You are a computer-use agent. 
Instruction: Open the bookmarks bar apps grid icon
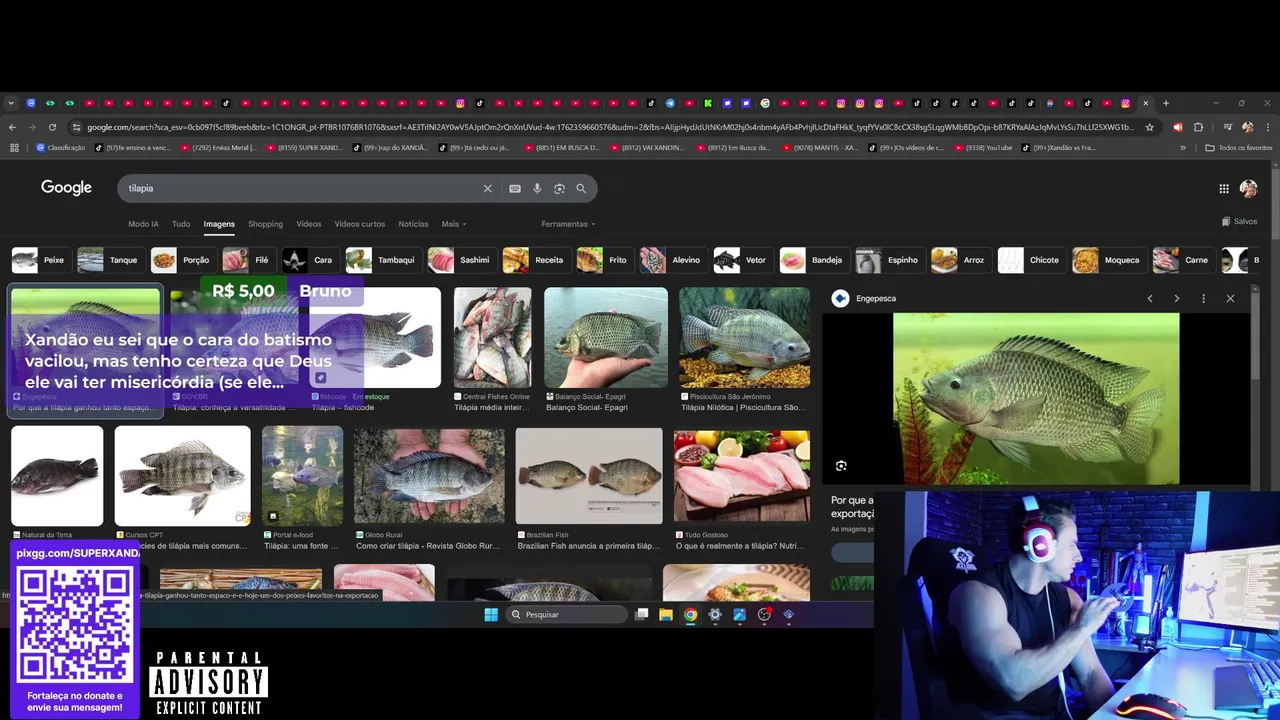coord(14,147)
